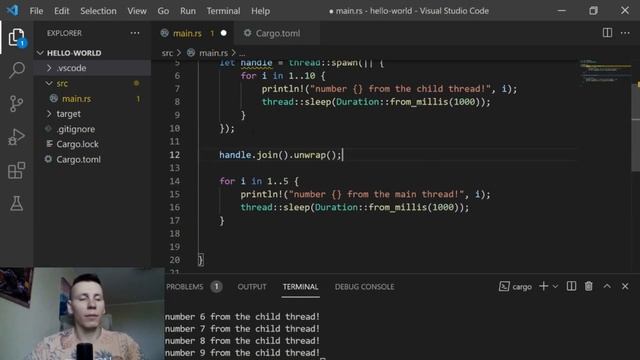The width and height of the screenshot is (640, 360).
Task: Minimize the VS Code window
Action: pyautogui.click(x=562, y=11)
